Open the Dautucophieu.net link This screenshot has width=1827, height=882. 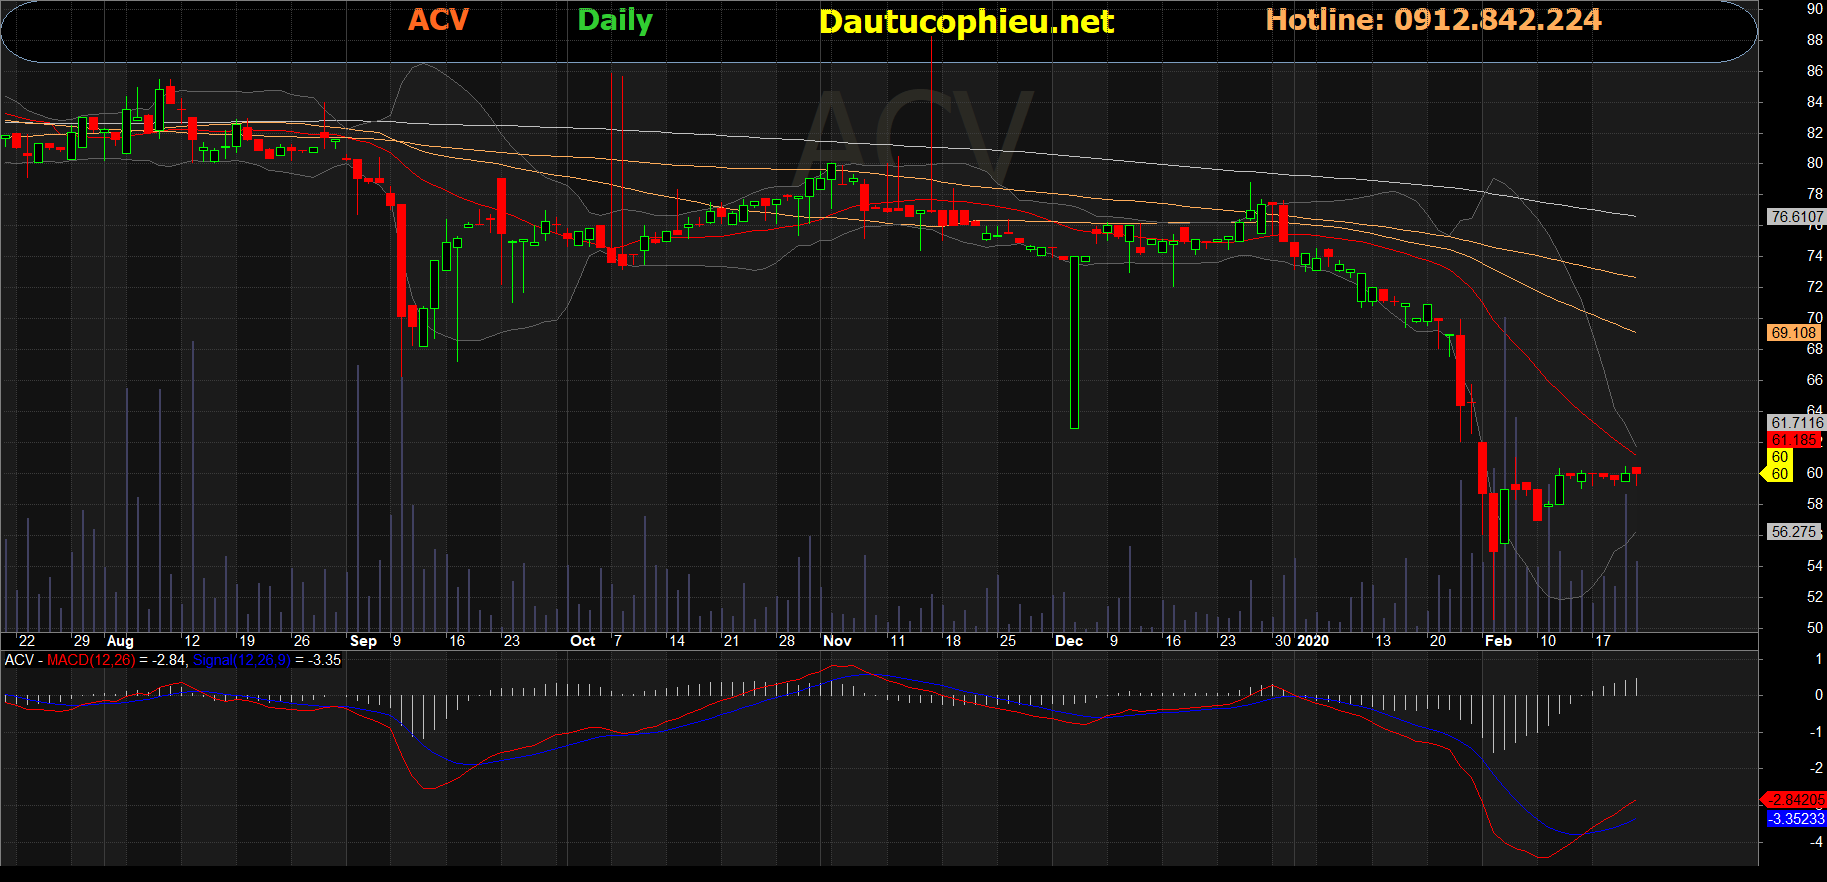click(x=965, y=22)
